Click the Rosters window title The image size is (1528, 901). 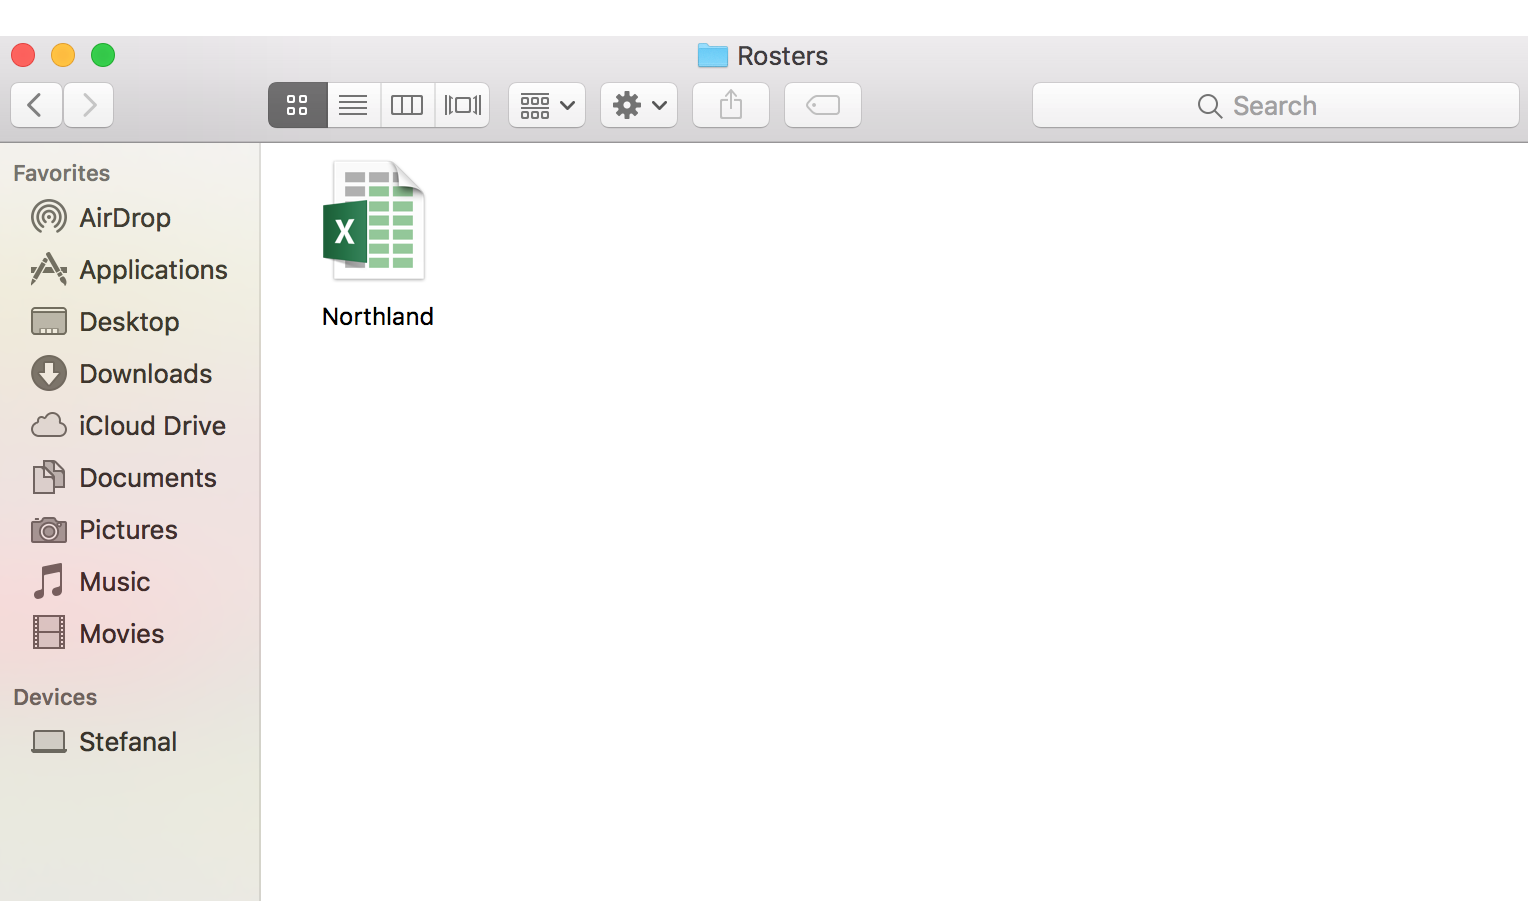click(x=783, y=56)
